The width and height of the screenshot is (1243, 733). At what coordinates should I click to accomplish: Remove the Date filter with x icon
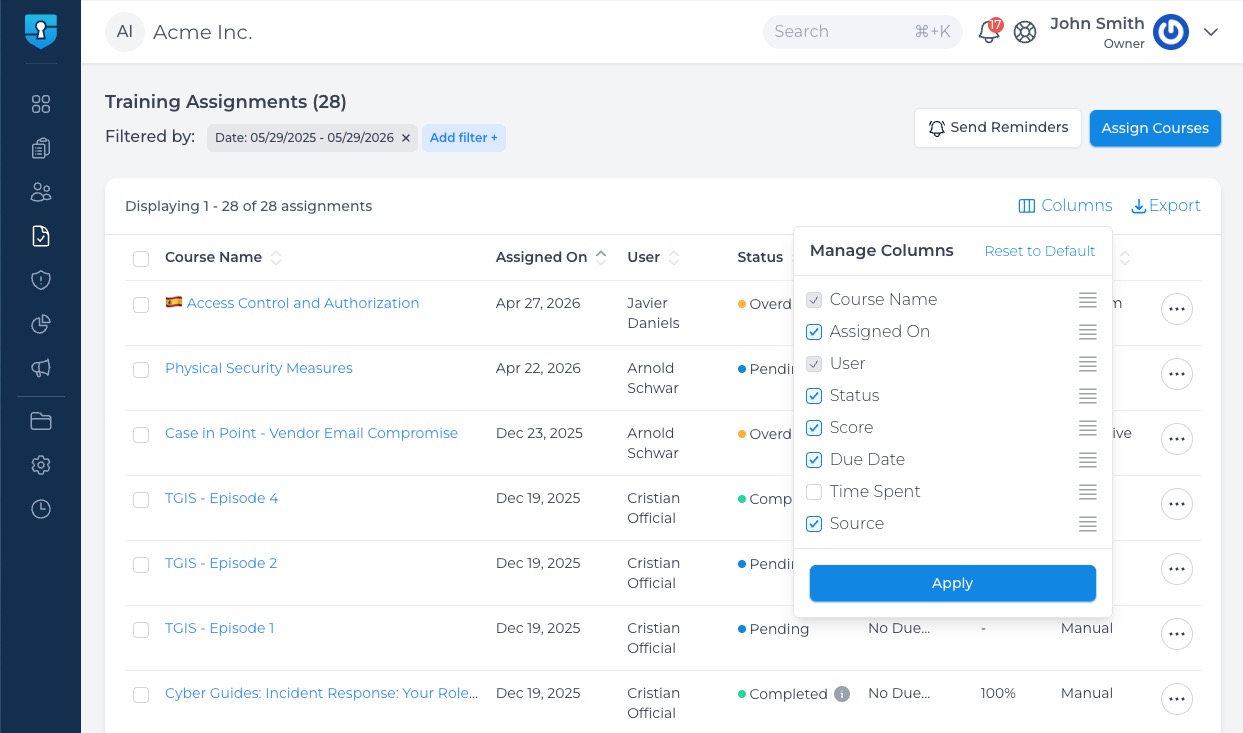(x=406, y=138)
